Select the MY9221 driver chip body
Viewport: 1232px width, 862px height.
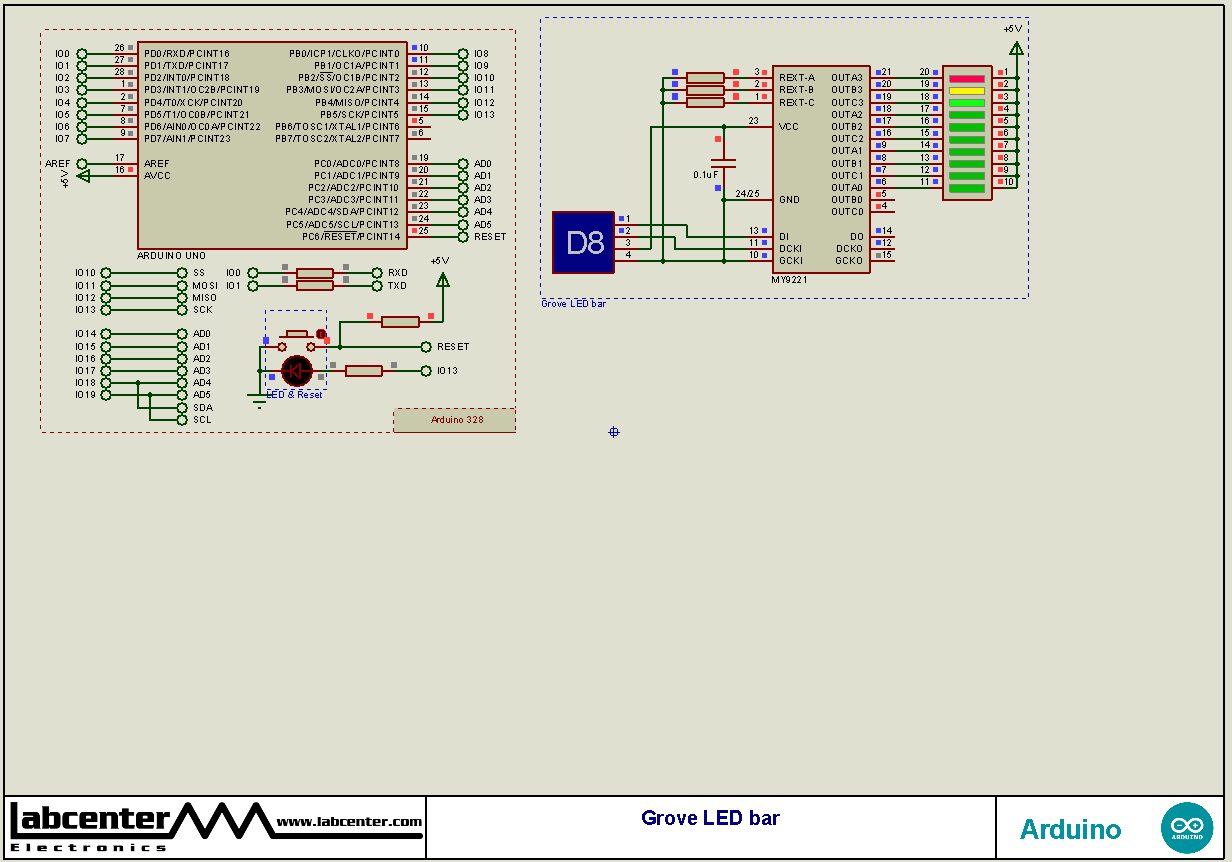pos(820,168)
